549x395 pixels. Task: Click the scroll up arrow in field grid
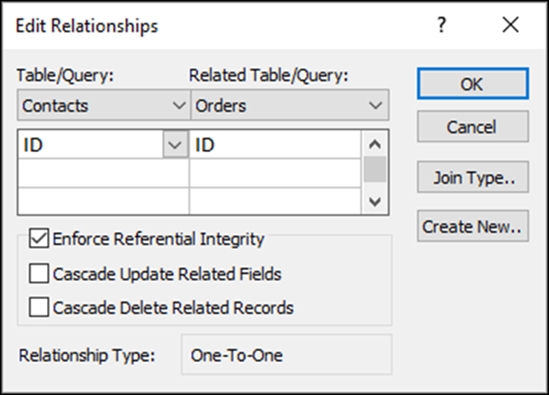click(375, 144)
